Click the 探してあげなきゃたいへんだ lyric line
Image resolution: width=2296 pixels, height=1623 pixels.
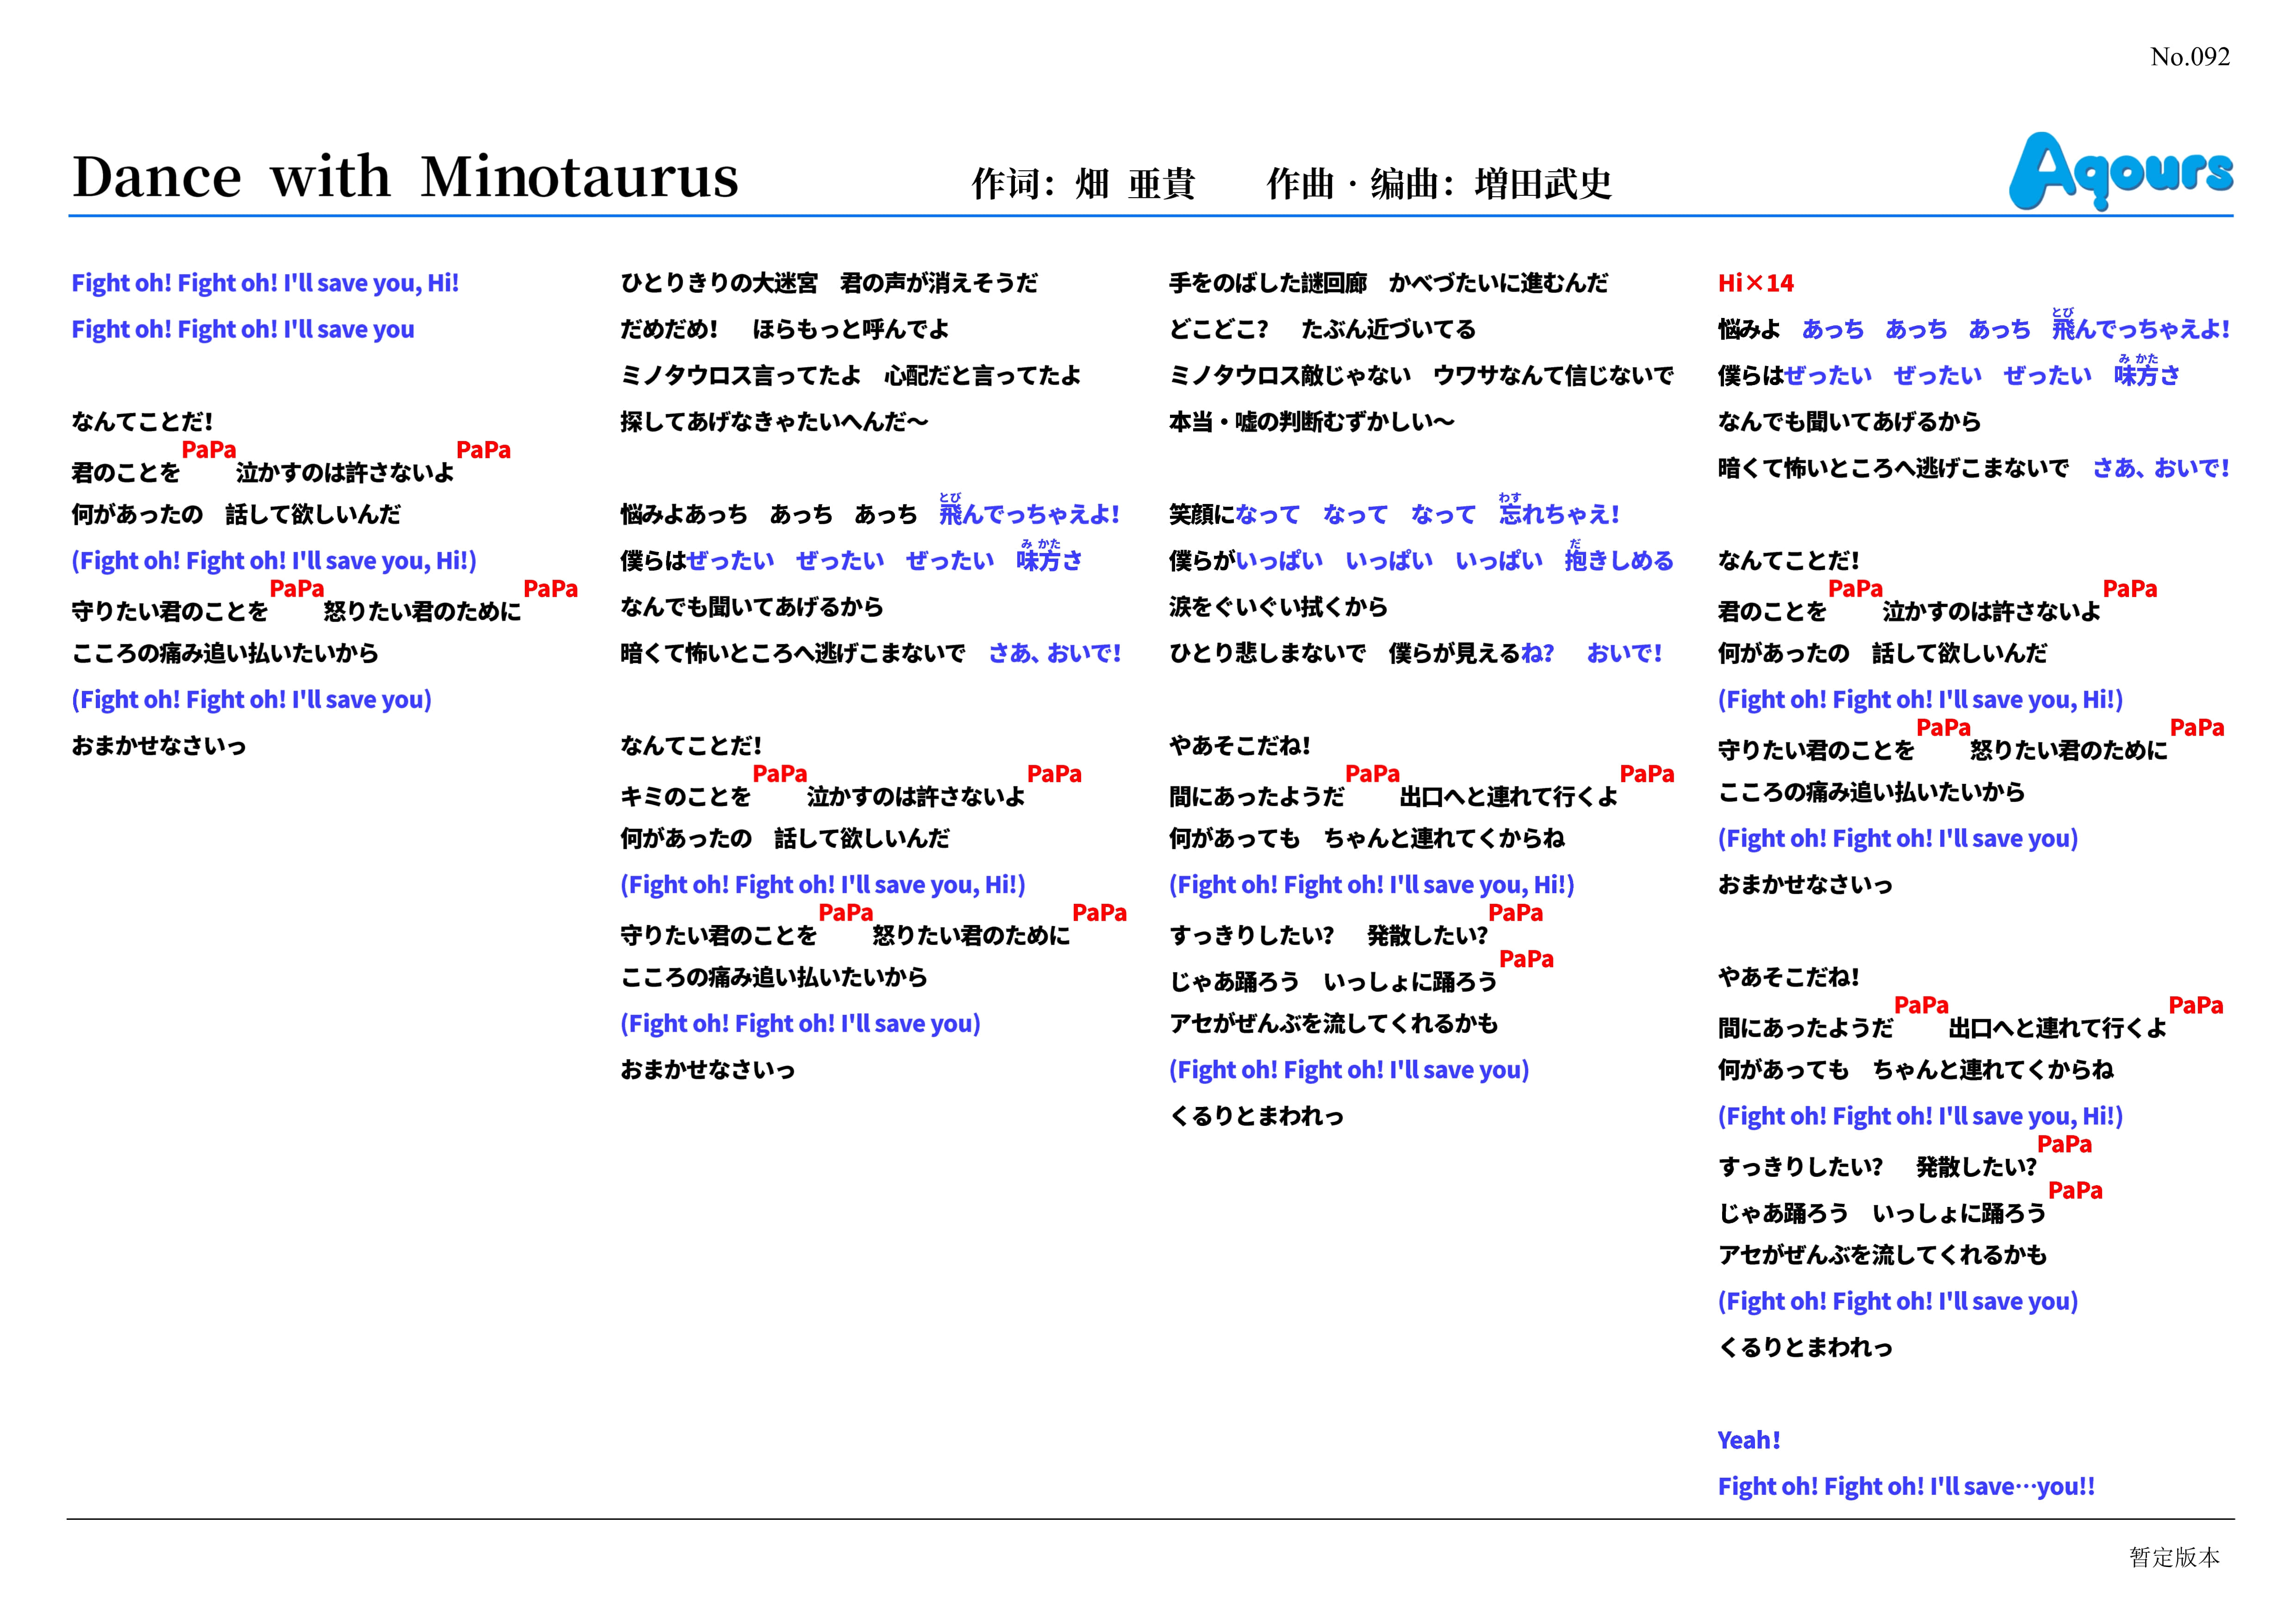coord(774,422)
